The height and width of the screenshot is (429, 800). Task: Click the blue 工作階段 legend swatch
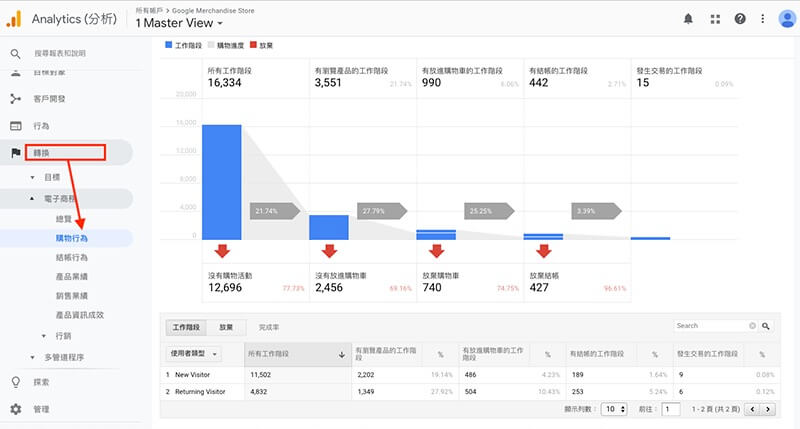tap(168, 45)
